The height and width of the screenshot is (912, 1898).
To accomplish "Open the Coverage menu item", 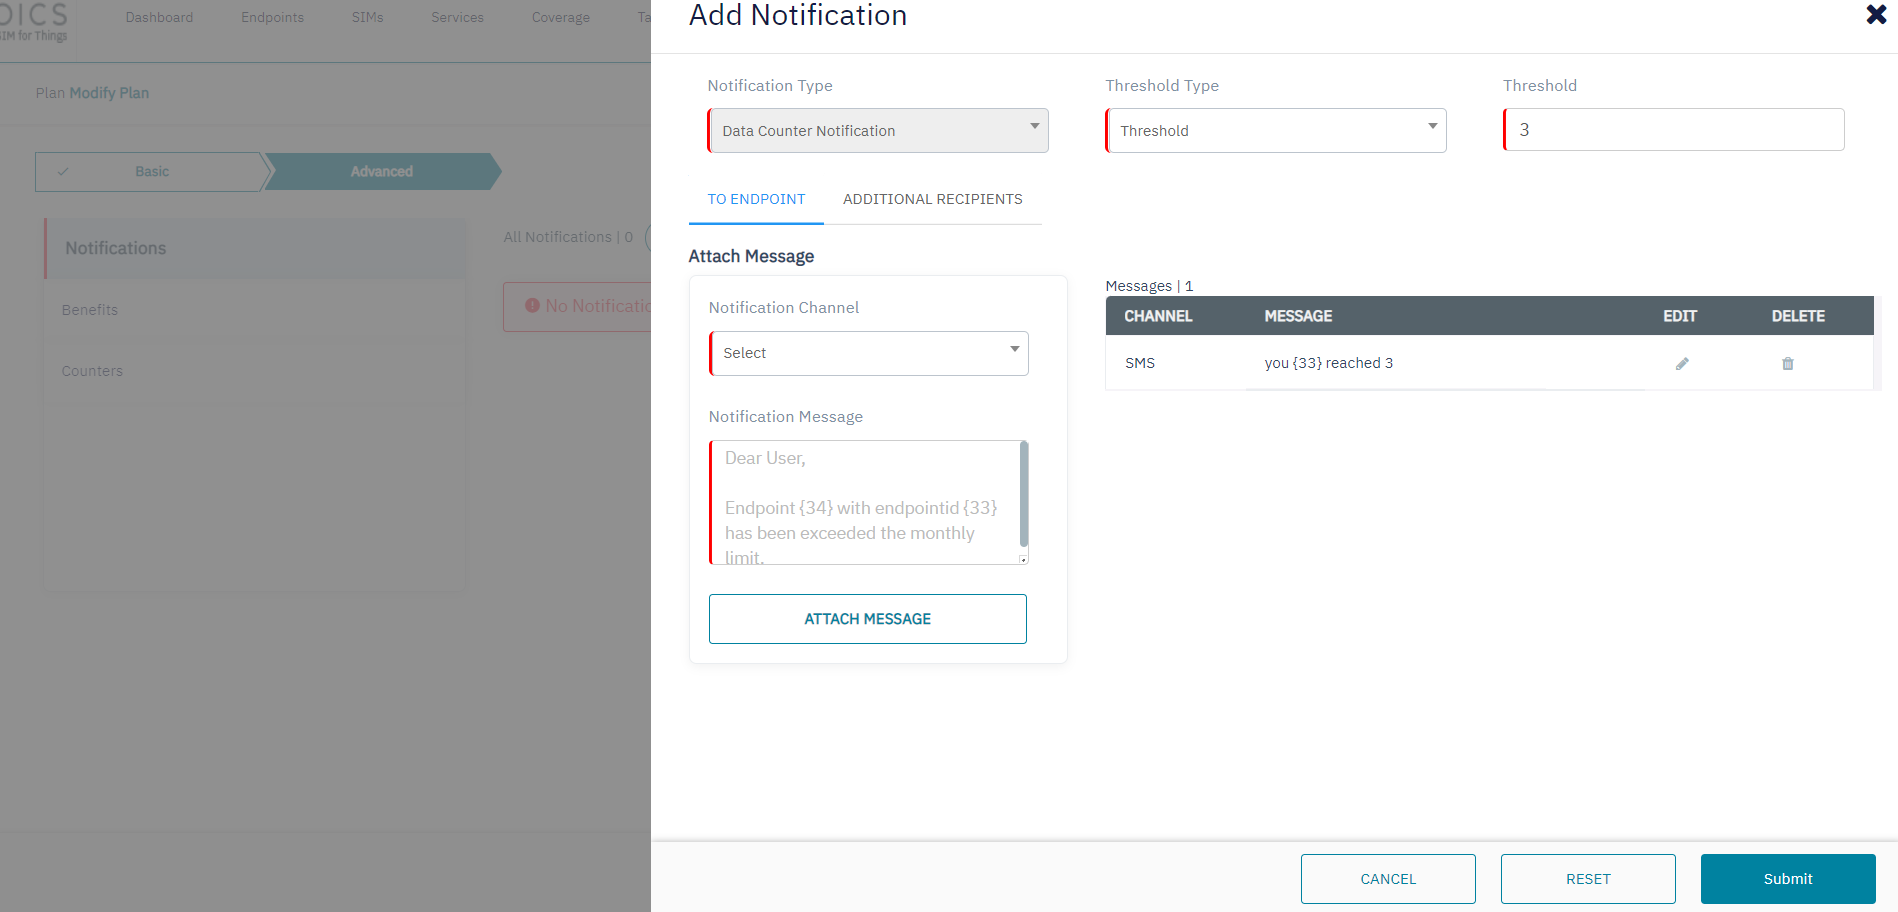I will [560, 18].
